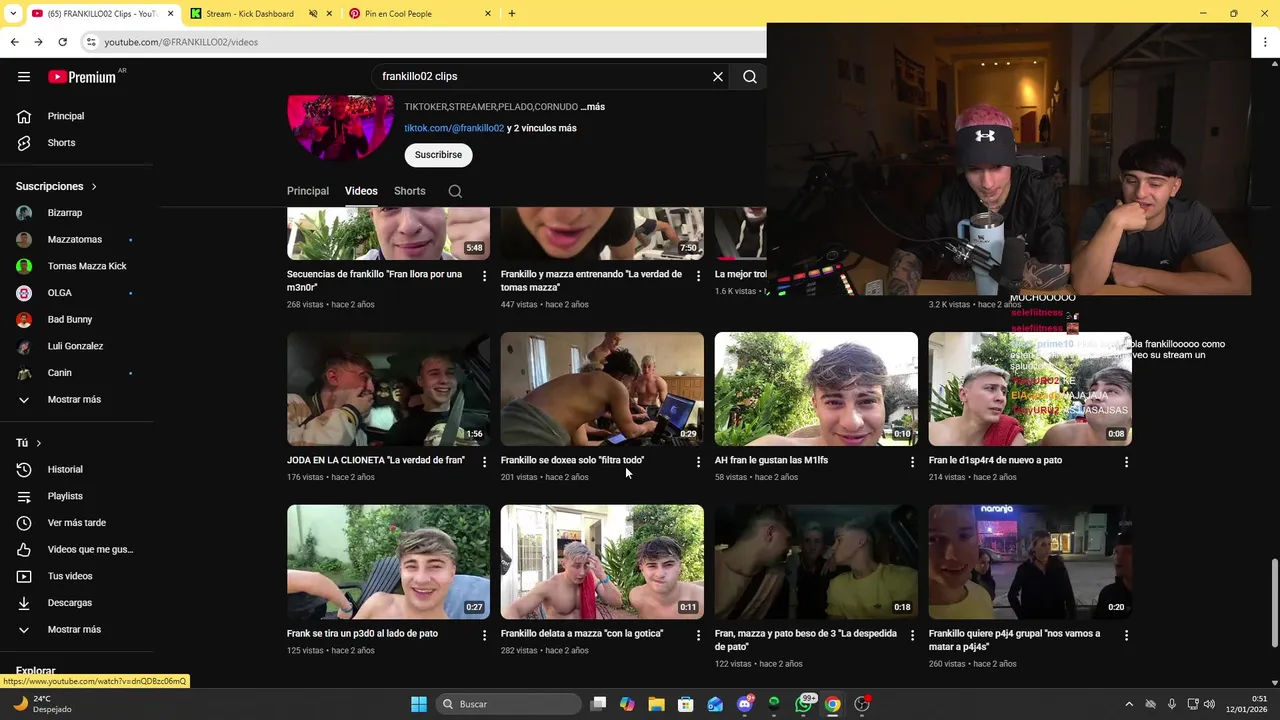The image size is (1280, 720).
Task: Open the tab search dropdown arrow
Action: (x=13, y=14)
